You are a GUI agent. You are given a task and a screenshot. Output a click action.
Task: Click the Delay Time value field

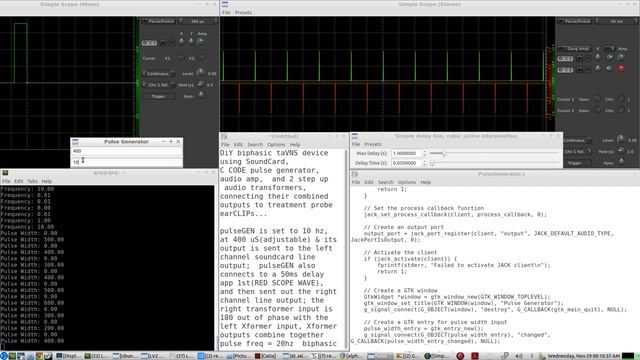coord(406,163)
